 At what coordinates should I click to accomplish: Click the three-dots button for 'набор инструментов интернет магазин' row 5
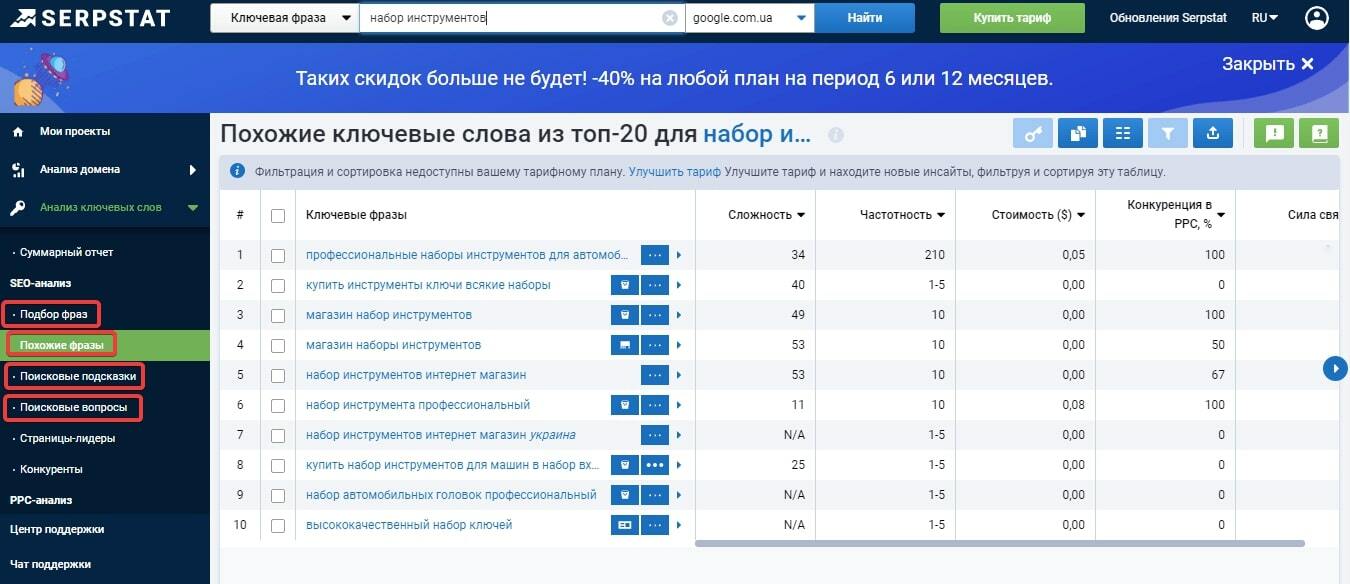tap(654, 375)
